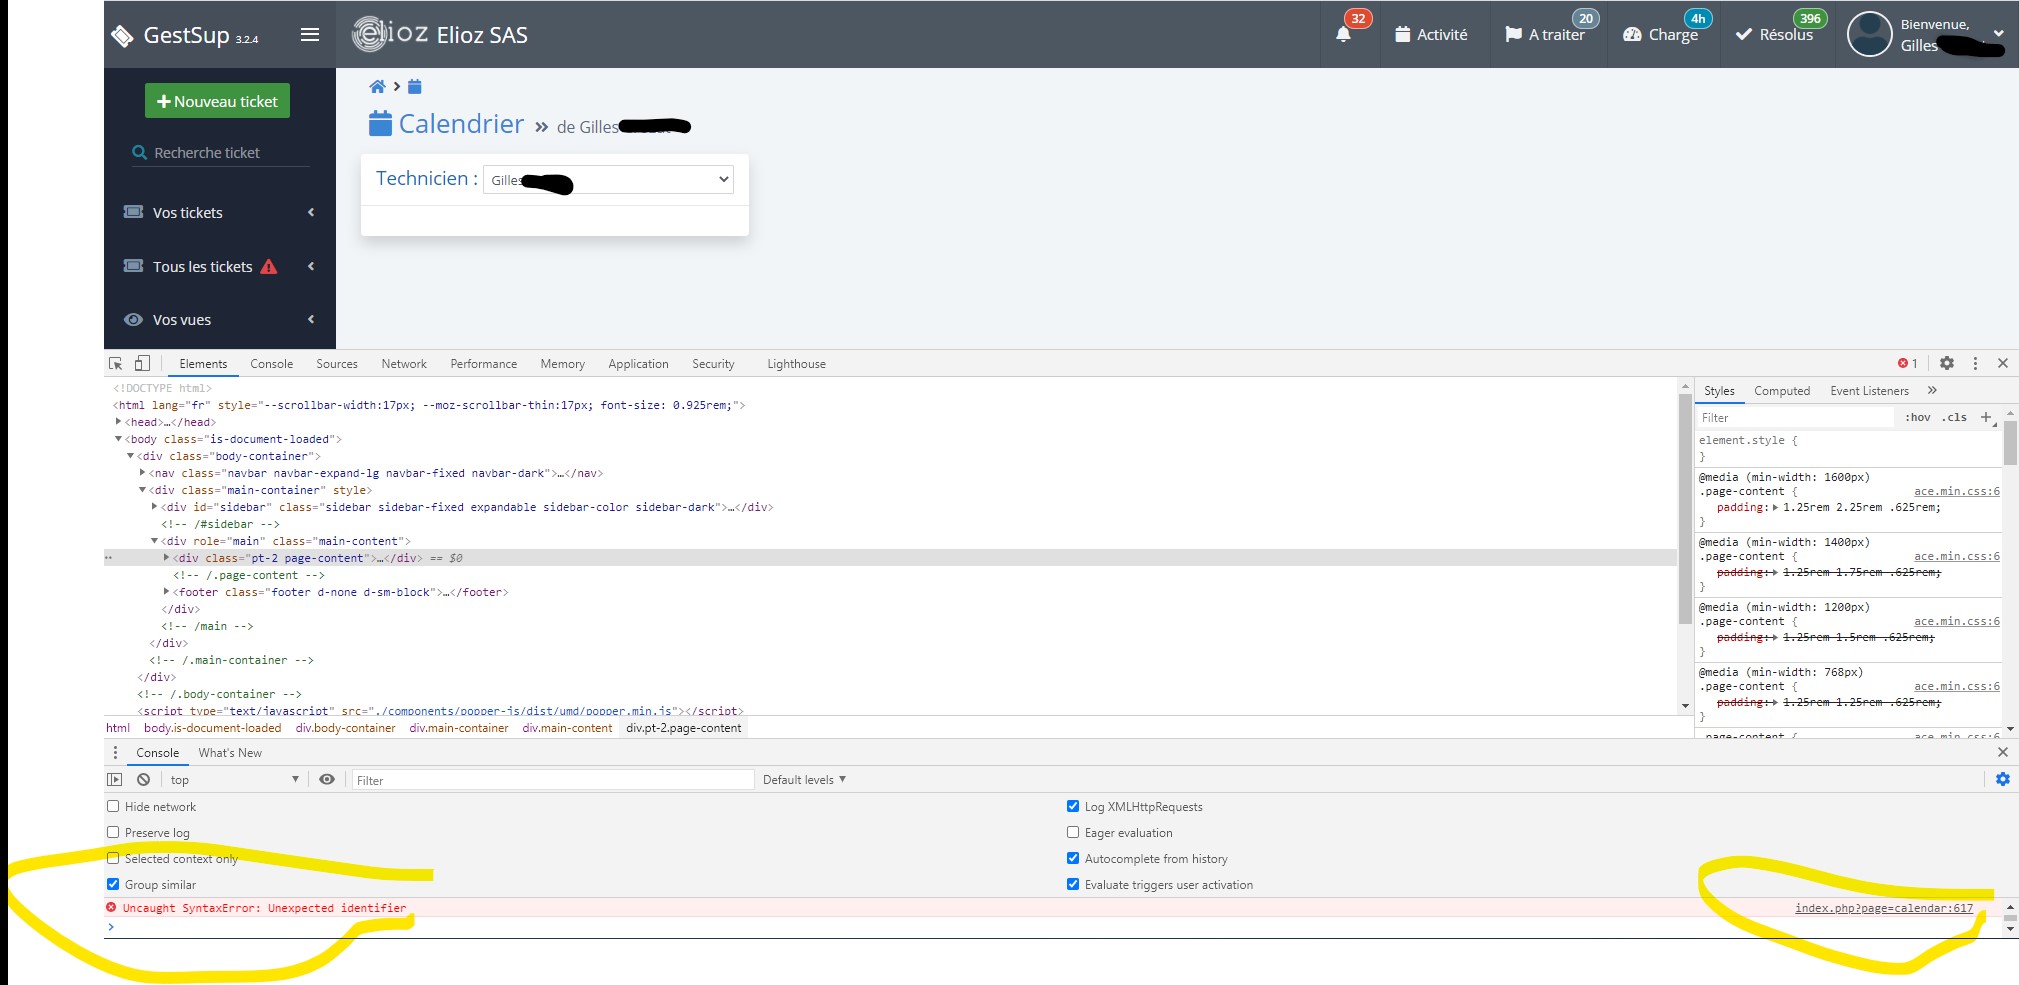Click the Nouveau ticket button
This screenshot has height=985, width=2019.
[217, 101]
